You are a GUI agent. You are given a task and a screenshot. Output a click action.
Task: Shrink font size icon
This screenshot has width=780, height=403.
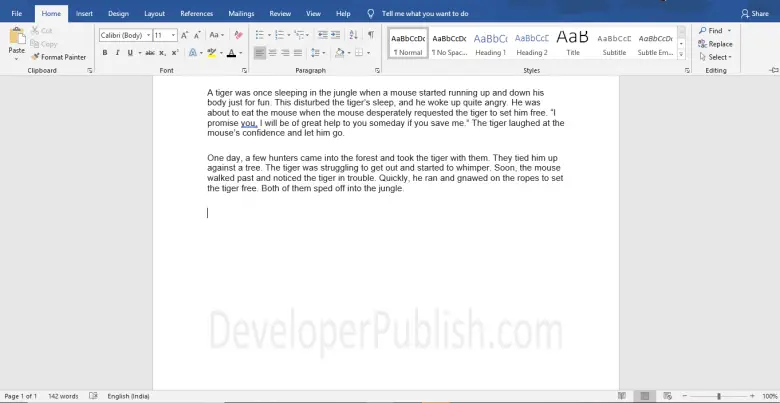coord(197,35)
